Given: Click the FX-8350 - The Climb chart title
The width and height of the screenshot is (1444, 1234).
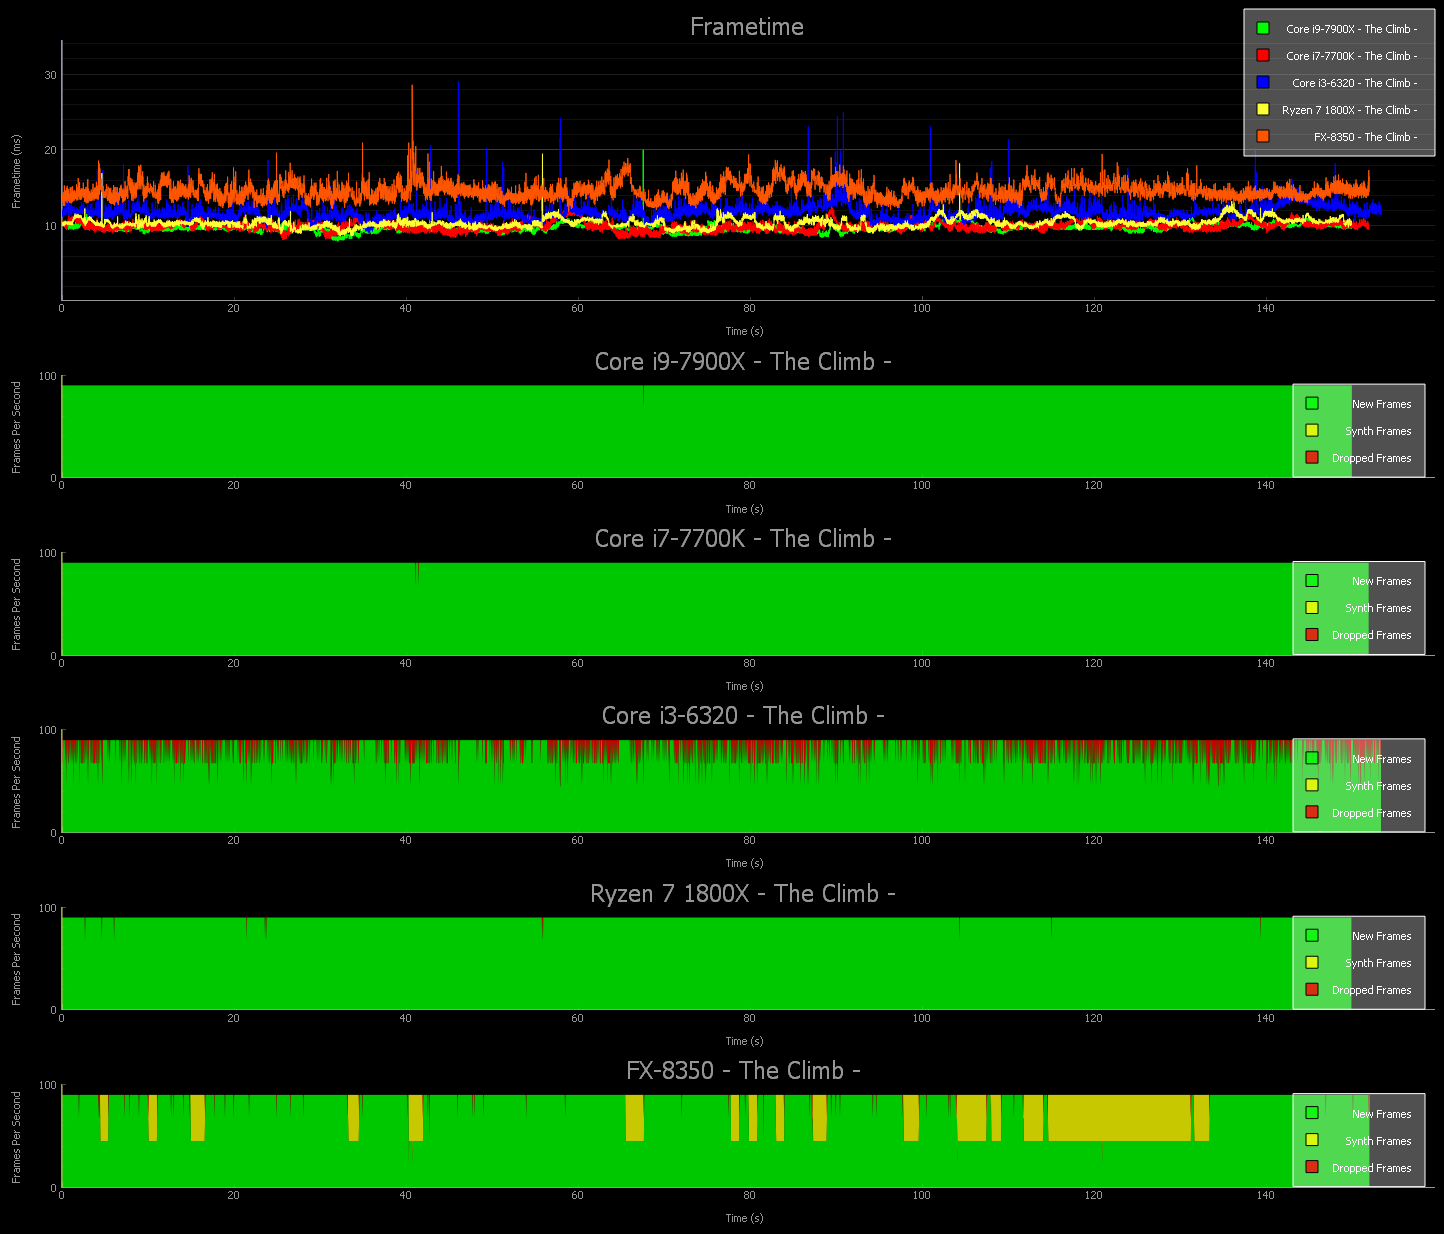Looking at the screenshot, I should (743, 1071).
